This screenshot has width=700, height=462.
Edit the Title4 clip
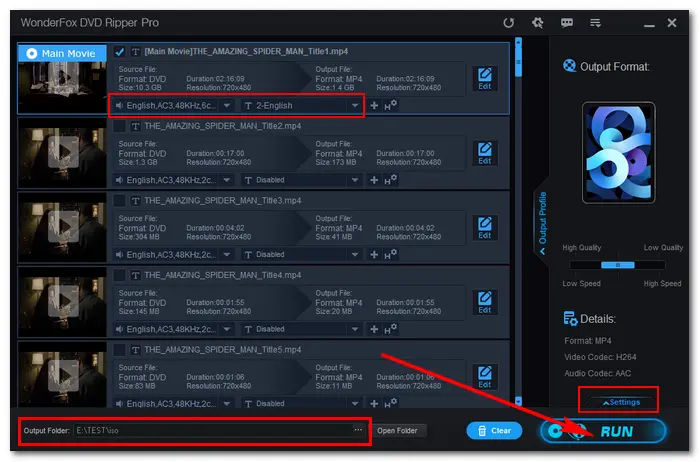coord(485,303)
